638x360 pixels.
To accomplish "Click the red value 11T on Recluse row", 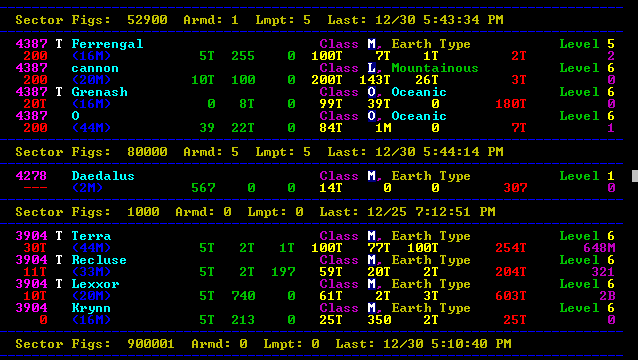I will tap(35, 271).
